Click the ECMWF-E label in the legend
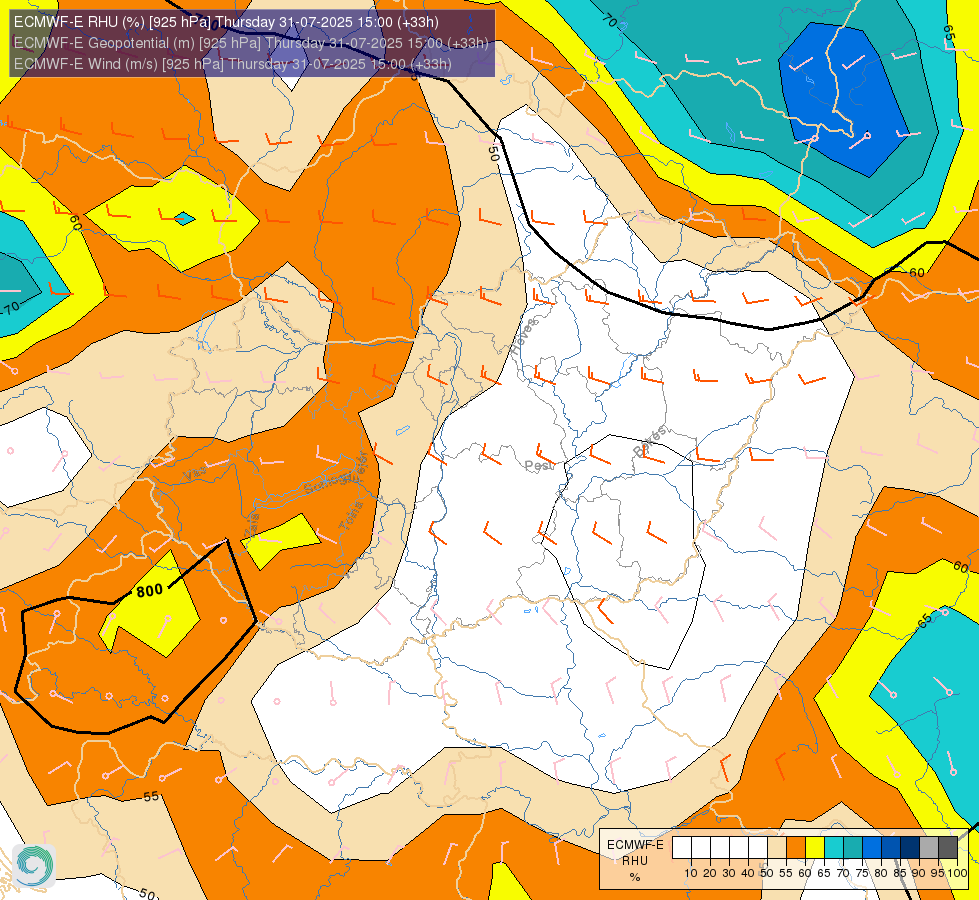 pyautogui.click(x=635, y=845)
